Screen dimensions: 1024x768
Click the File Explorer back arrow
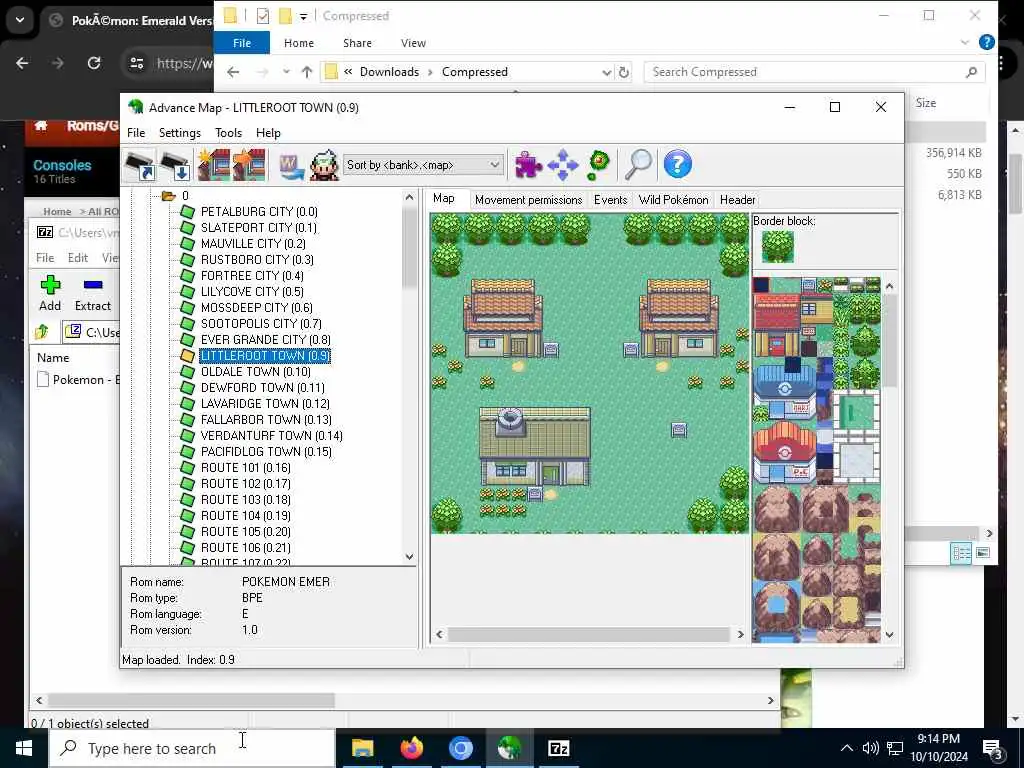[x=233, y=72]
